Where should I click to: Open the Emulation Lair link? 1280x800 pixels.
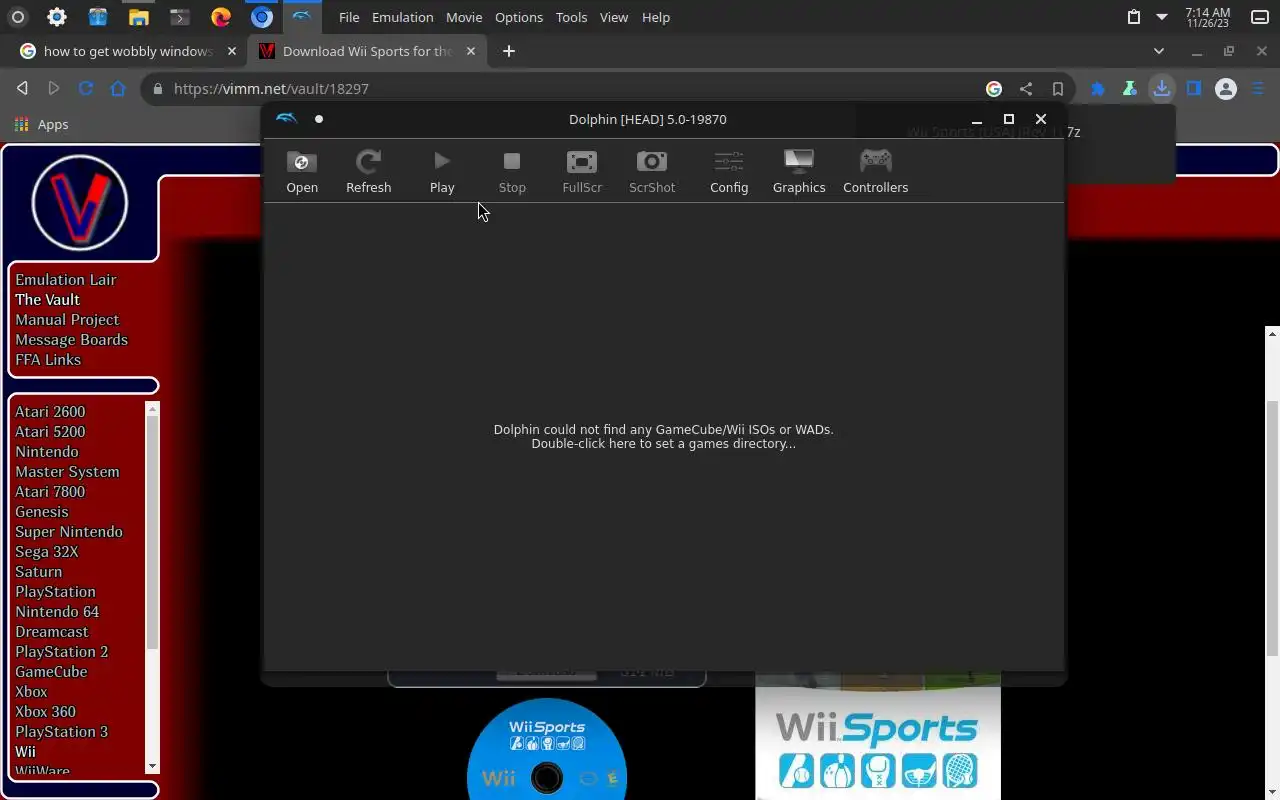pyautogui.click(x=66, y=280)
